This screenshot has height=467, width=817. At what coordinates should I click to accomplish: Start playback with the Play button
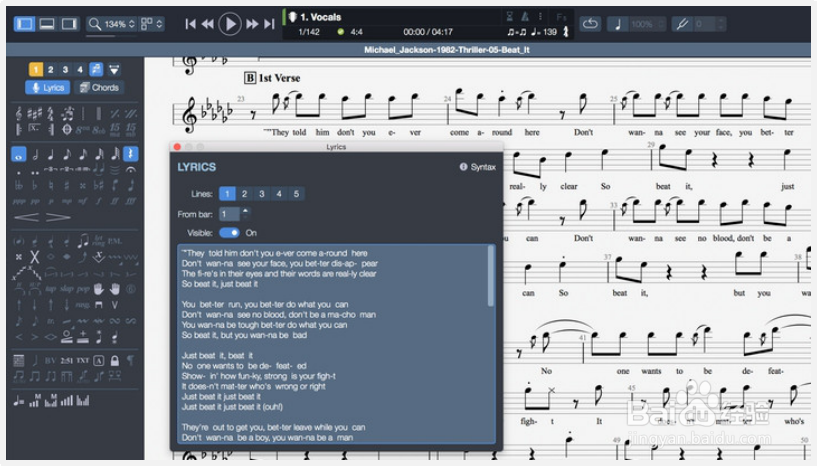pyautogui.click(x=230, y=24)
